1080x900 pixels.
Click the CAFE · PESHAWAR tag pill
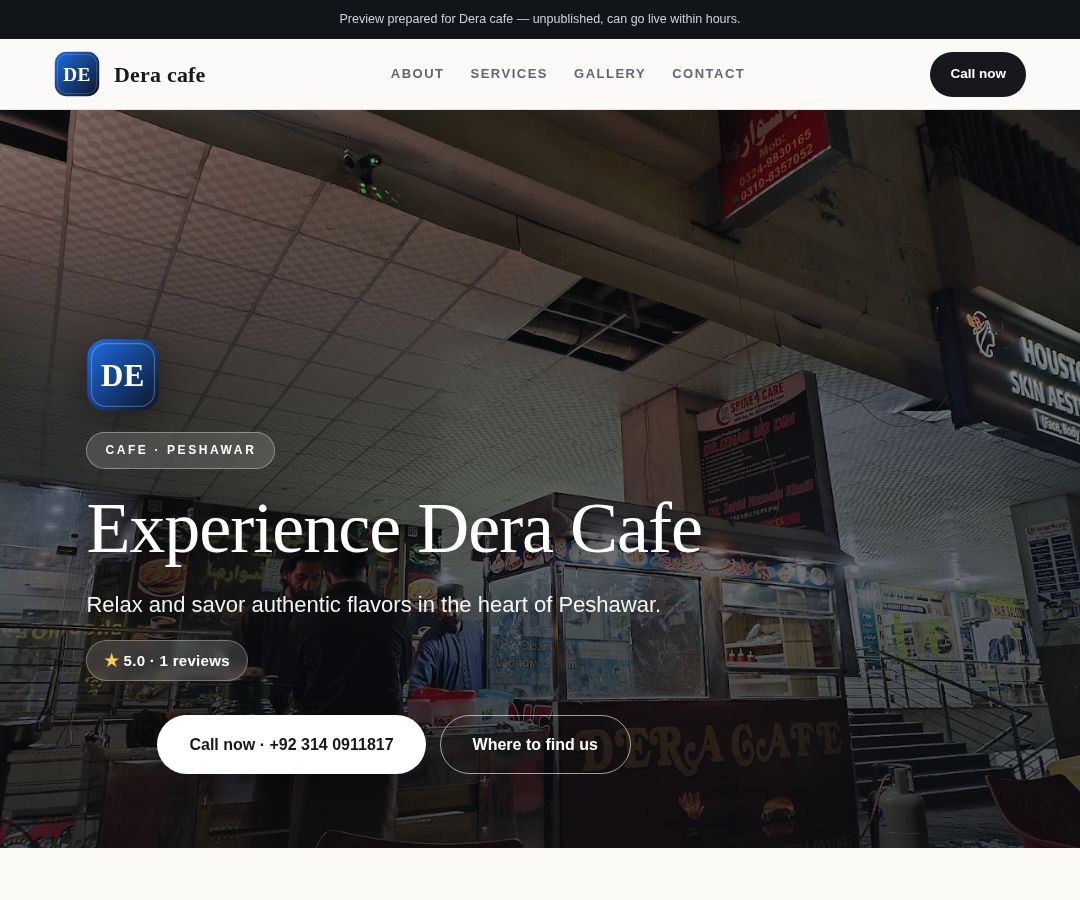coord(180,450)
